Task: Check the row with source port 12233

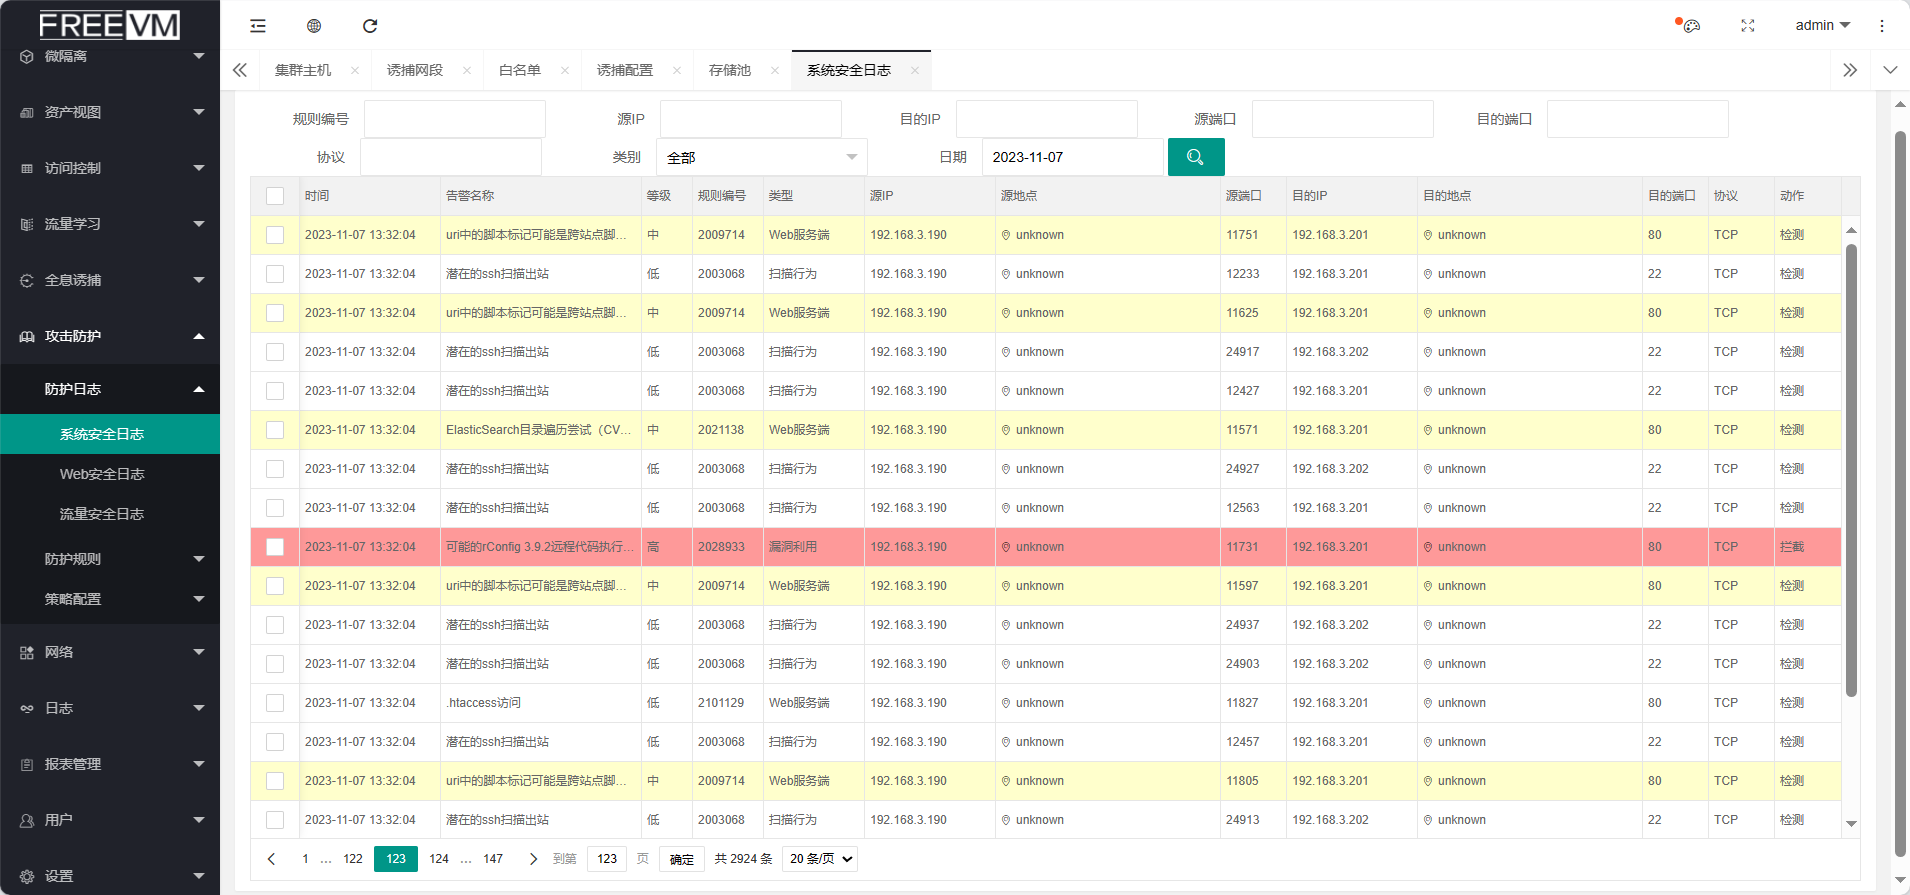Action: click(275, 274)
